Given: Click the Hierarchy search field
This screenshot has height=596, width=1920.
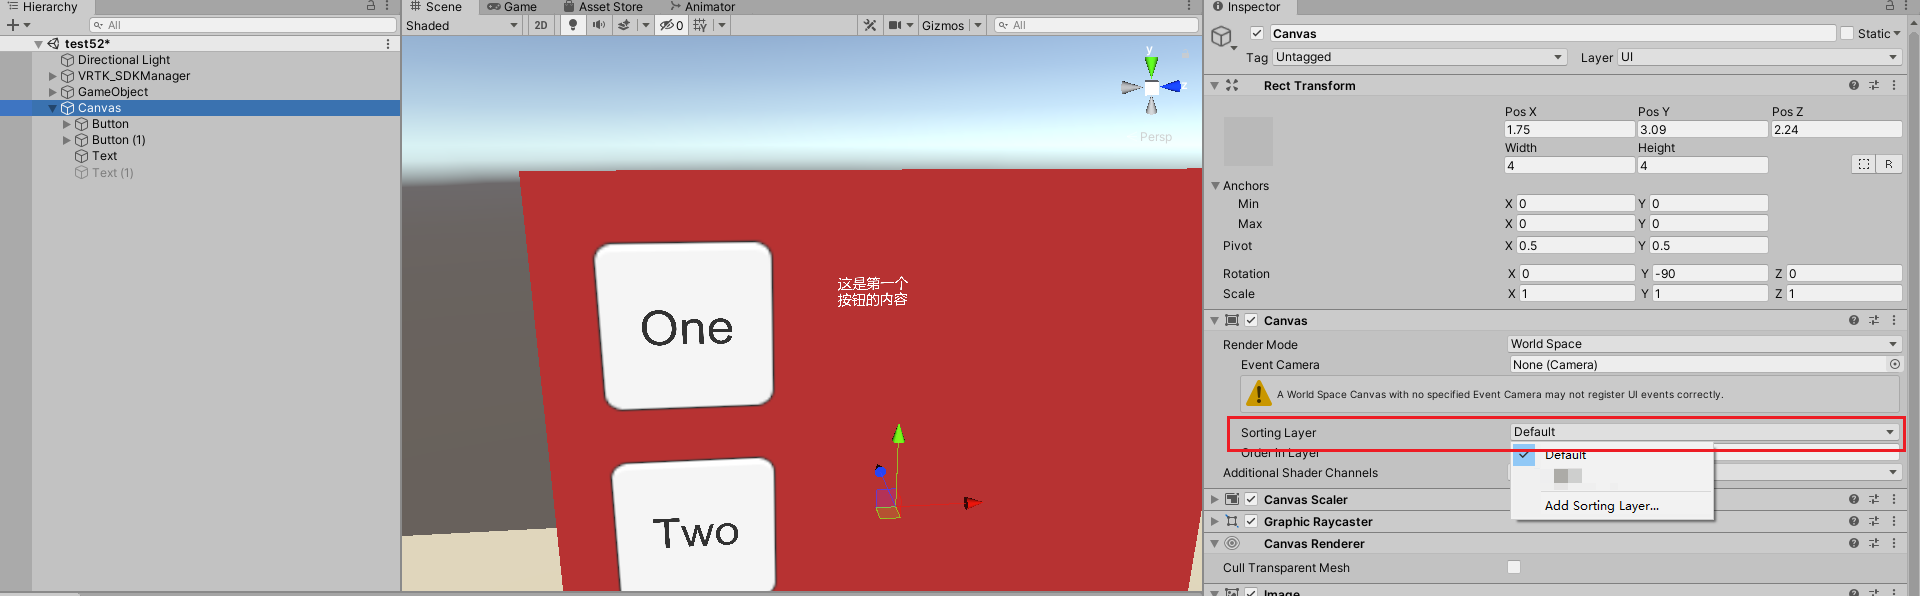Looking at the screenshot, I should coord(242,25).
